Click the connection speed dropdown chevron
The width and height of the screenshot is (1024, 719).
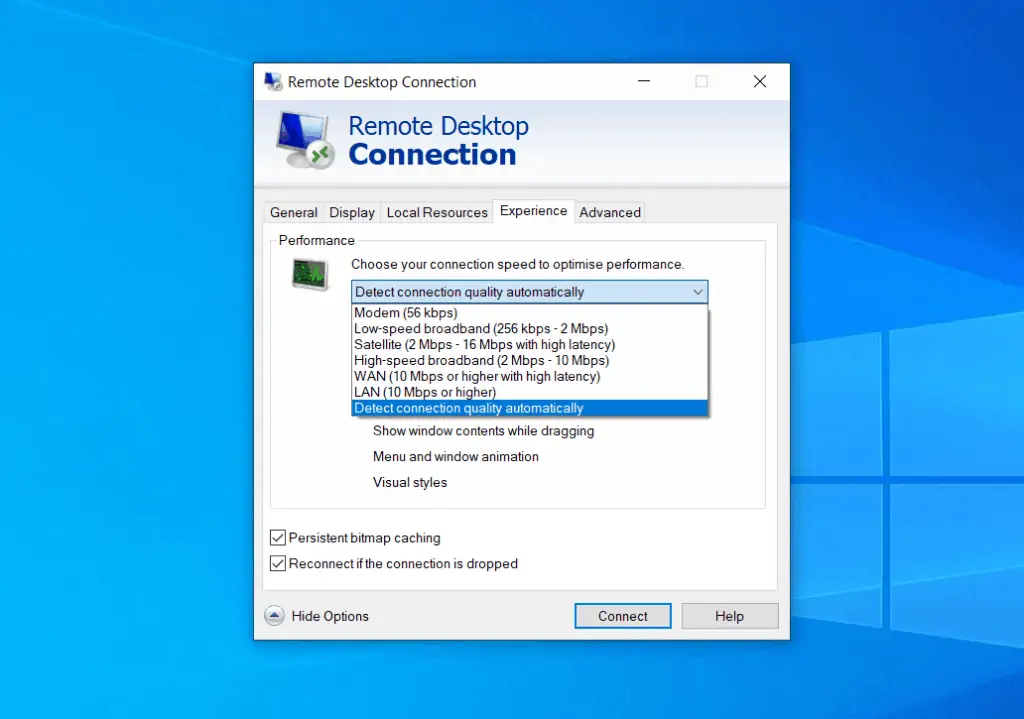click(698, 291)
